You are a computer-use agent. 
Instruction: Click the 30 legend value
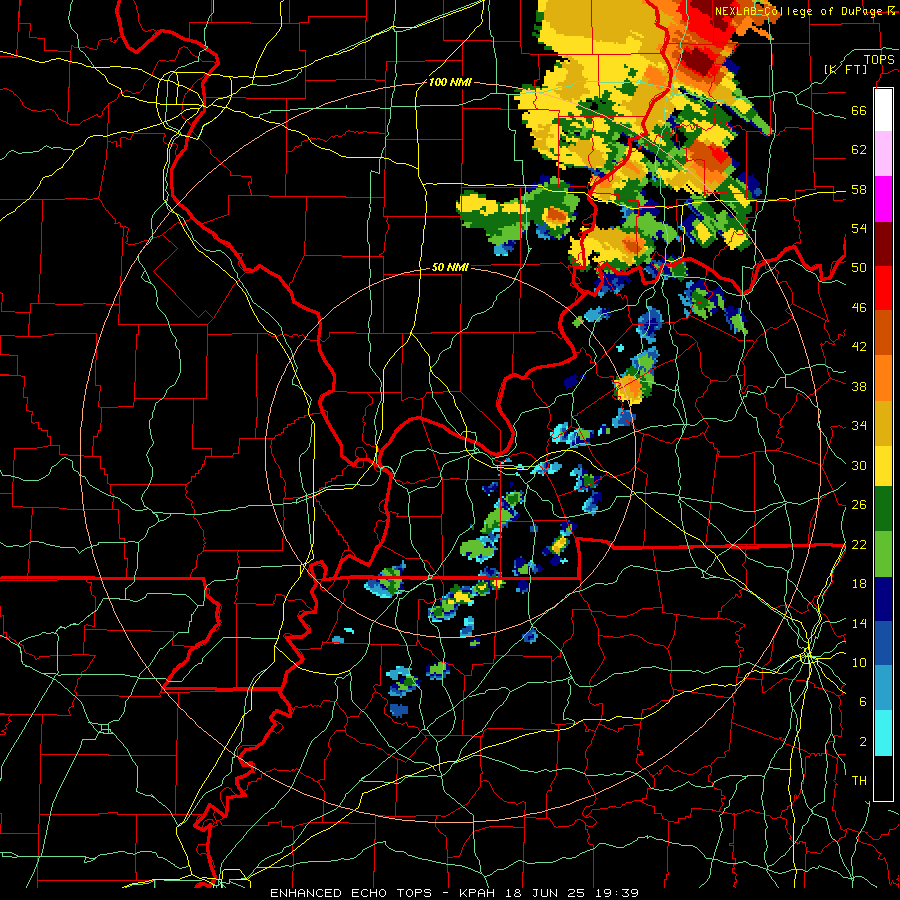[859, 465]
